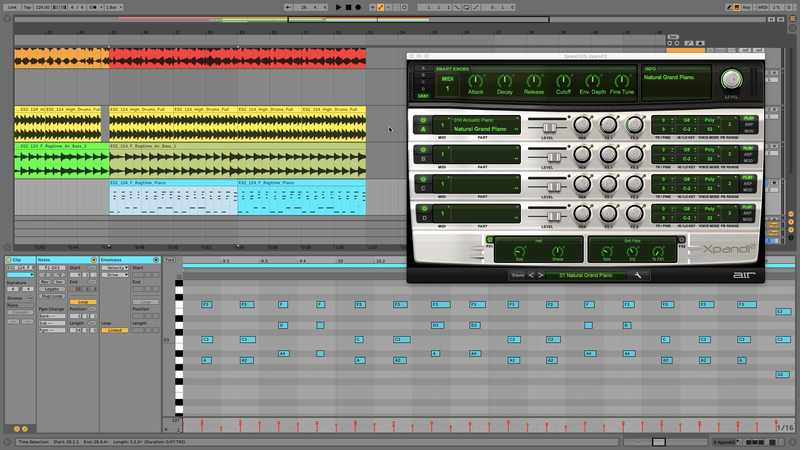Arm the transport Record button
800x450 pixels.
(358, 7)
